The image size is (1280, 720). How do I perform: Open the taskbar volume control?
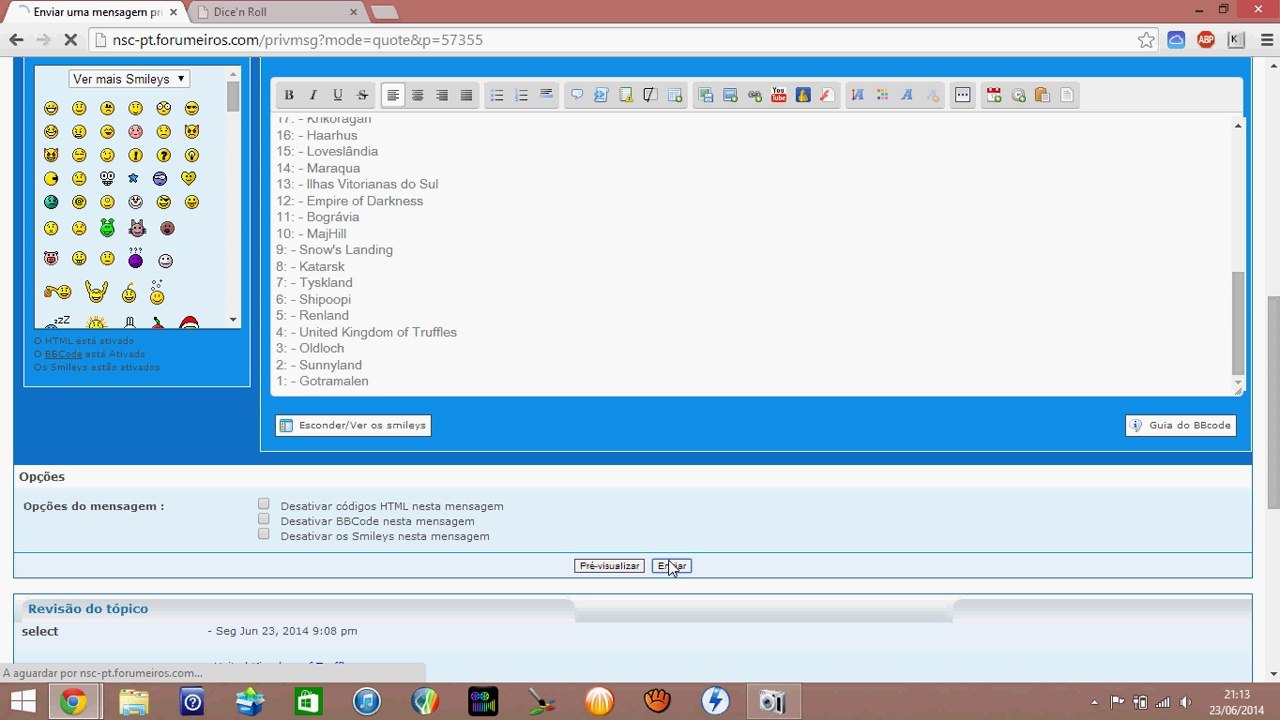pos(1185,702)
